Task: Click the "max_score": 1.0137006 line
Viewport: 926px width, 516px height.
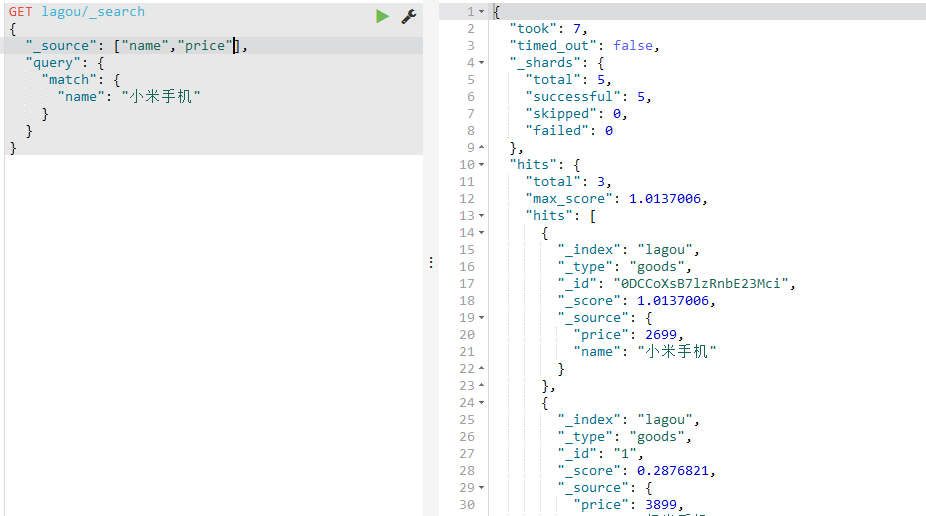Action: (616, 199)
